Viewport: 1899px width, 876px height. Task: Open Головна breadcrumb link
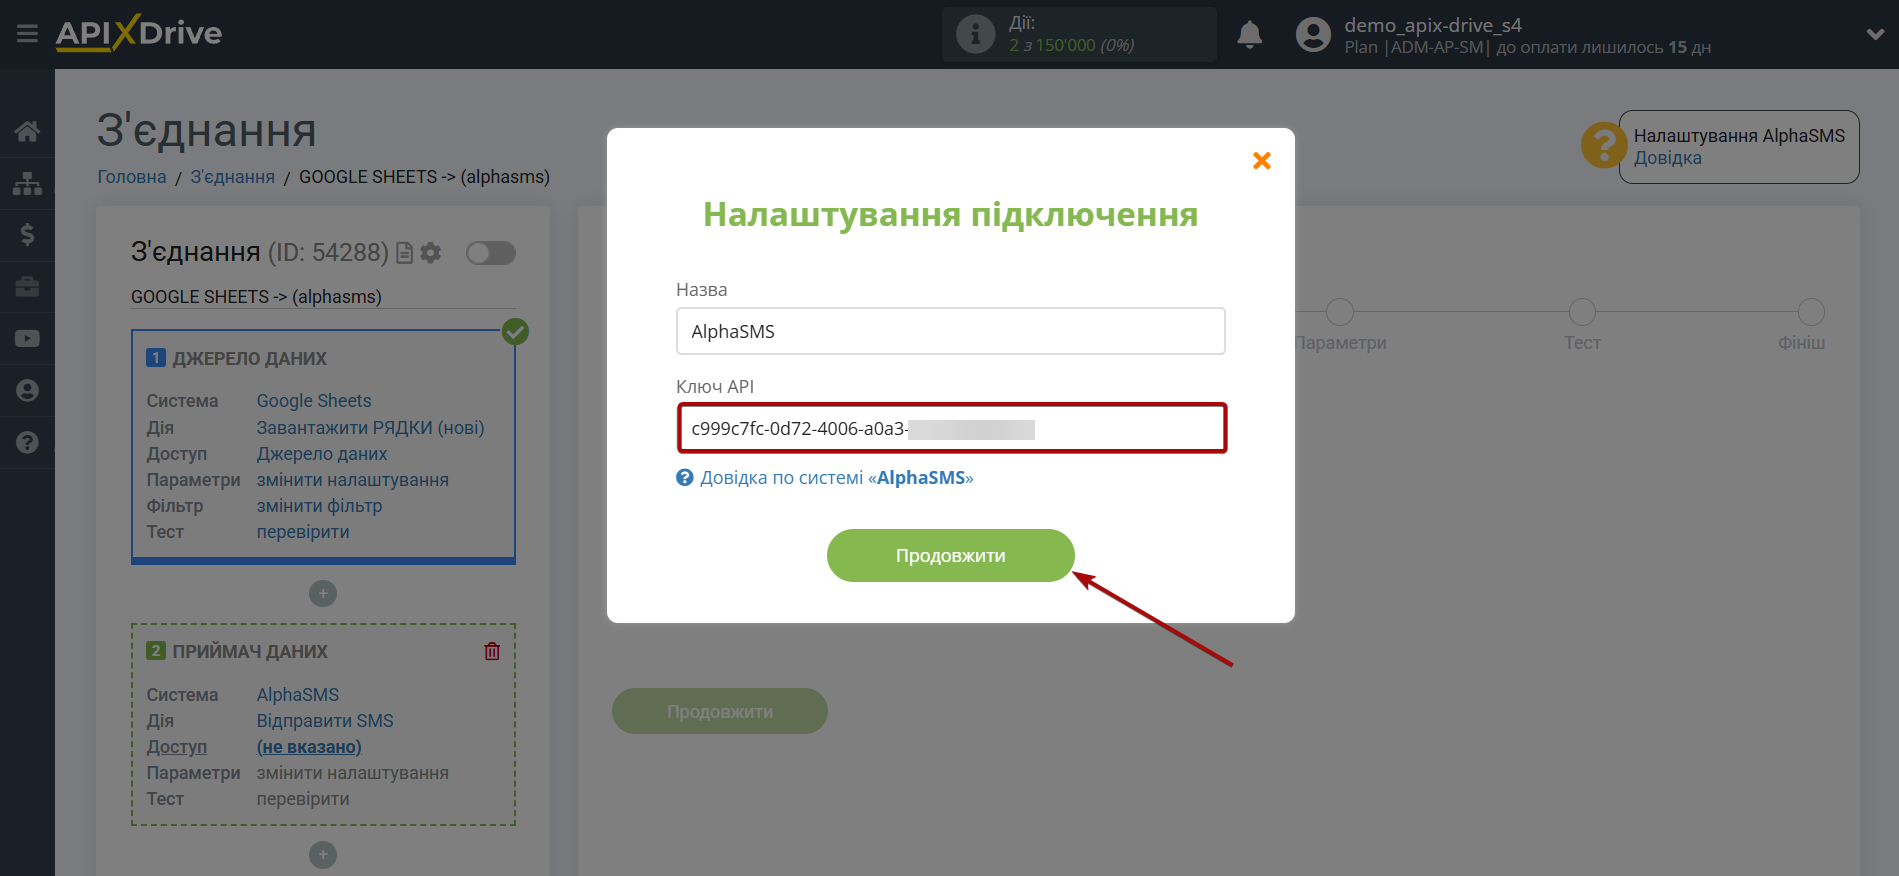click(132, 177)
